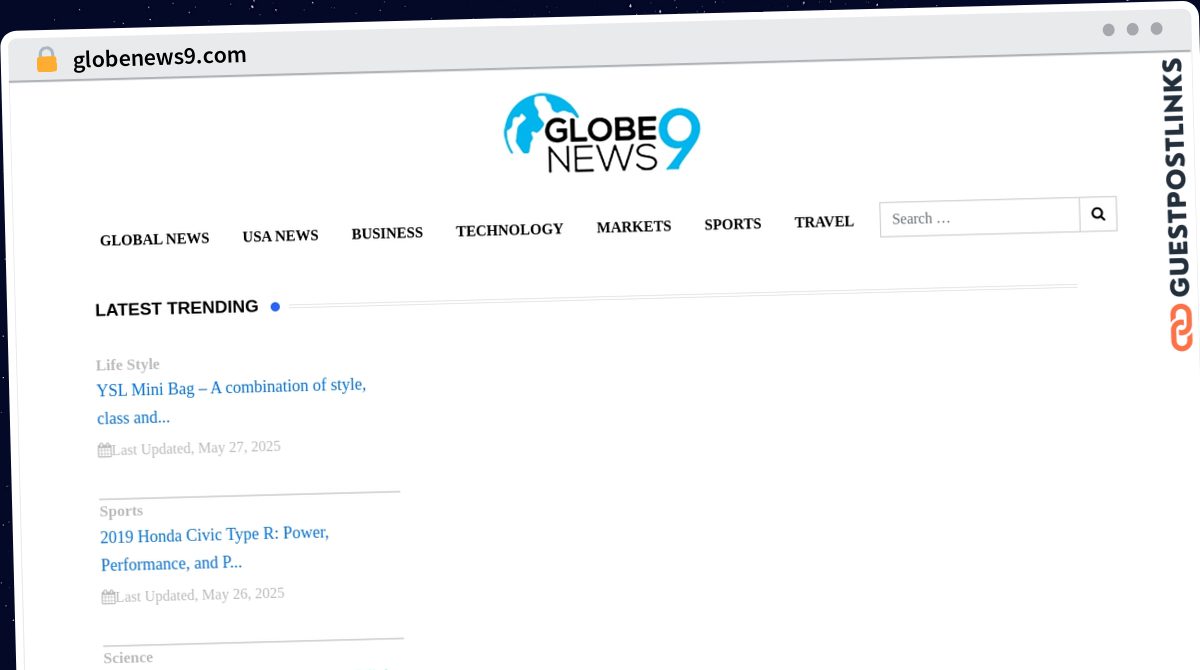The height and width of the screenshot is (670, 1200).
Task: Open the Travel section
Action: (x=824, y=222)
